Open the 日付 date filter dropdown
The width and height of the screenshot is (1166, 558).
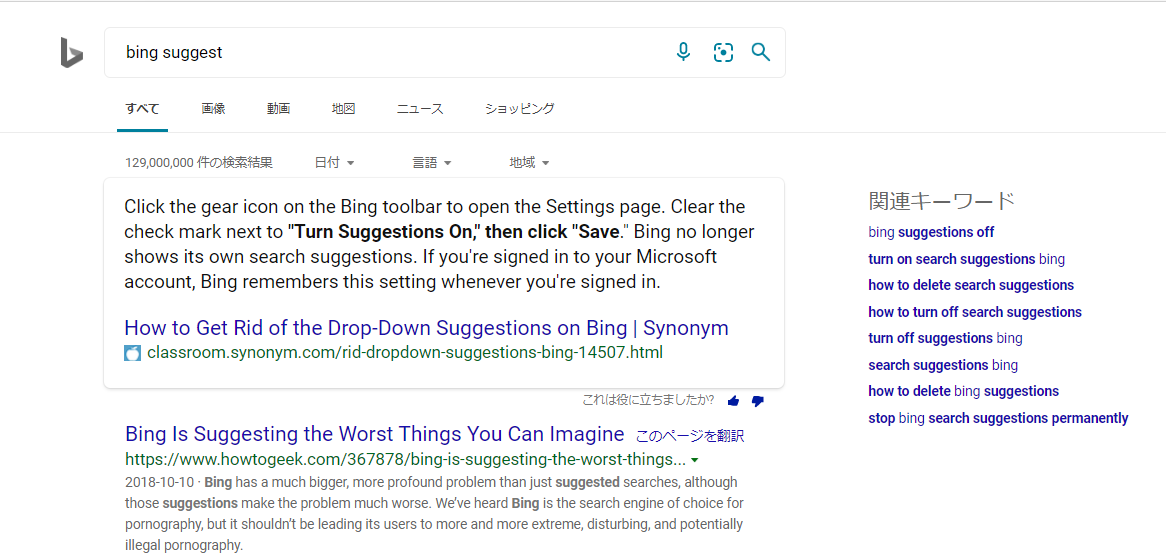[335, 163]
